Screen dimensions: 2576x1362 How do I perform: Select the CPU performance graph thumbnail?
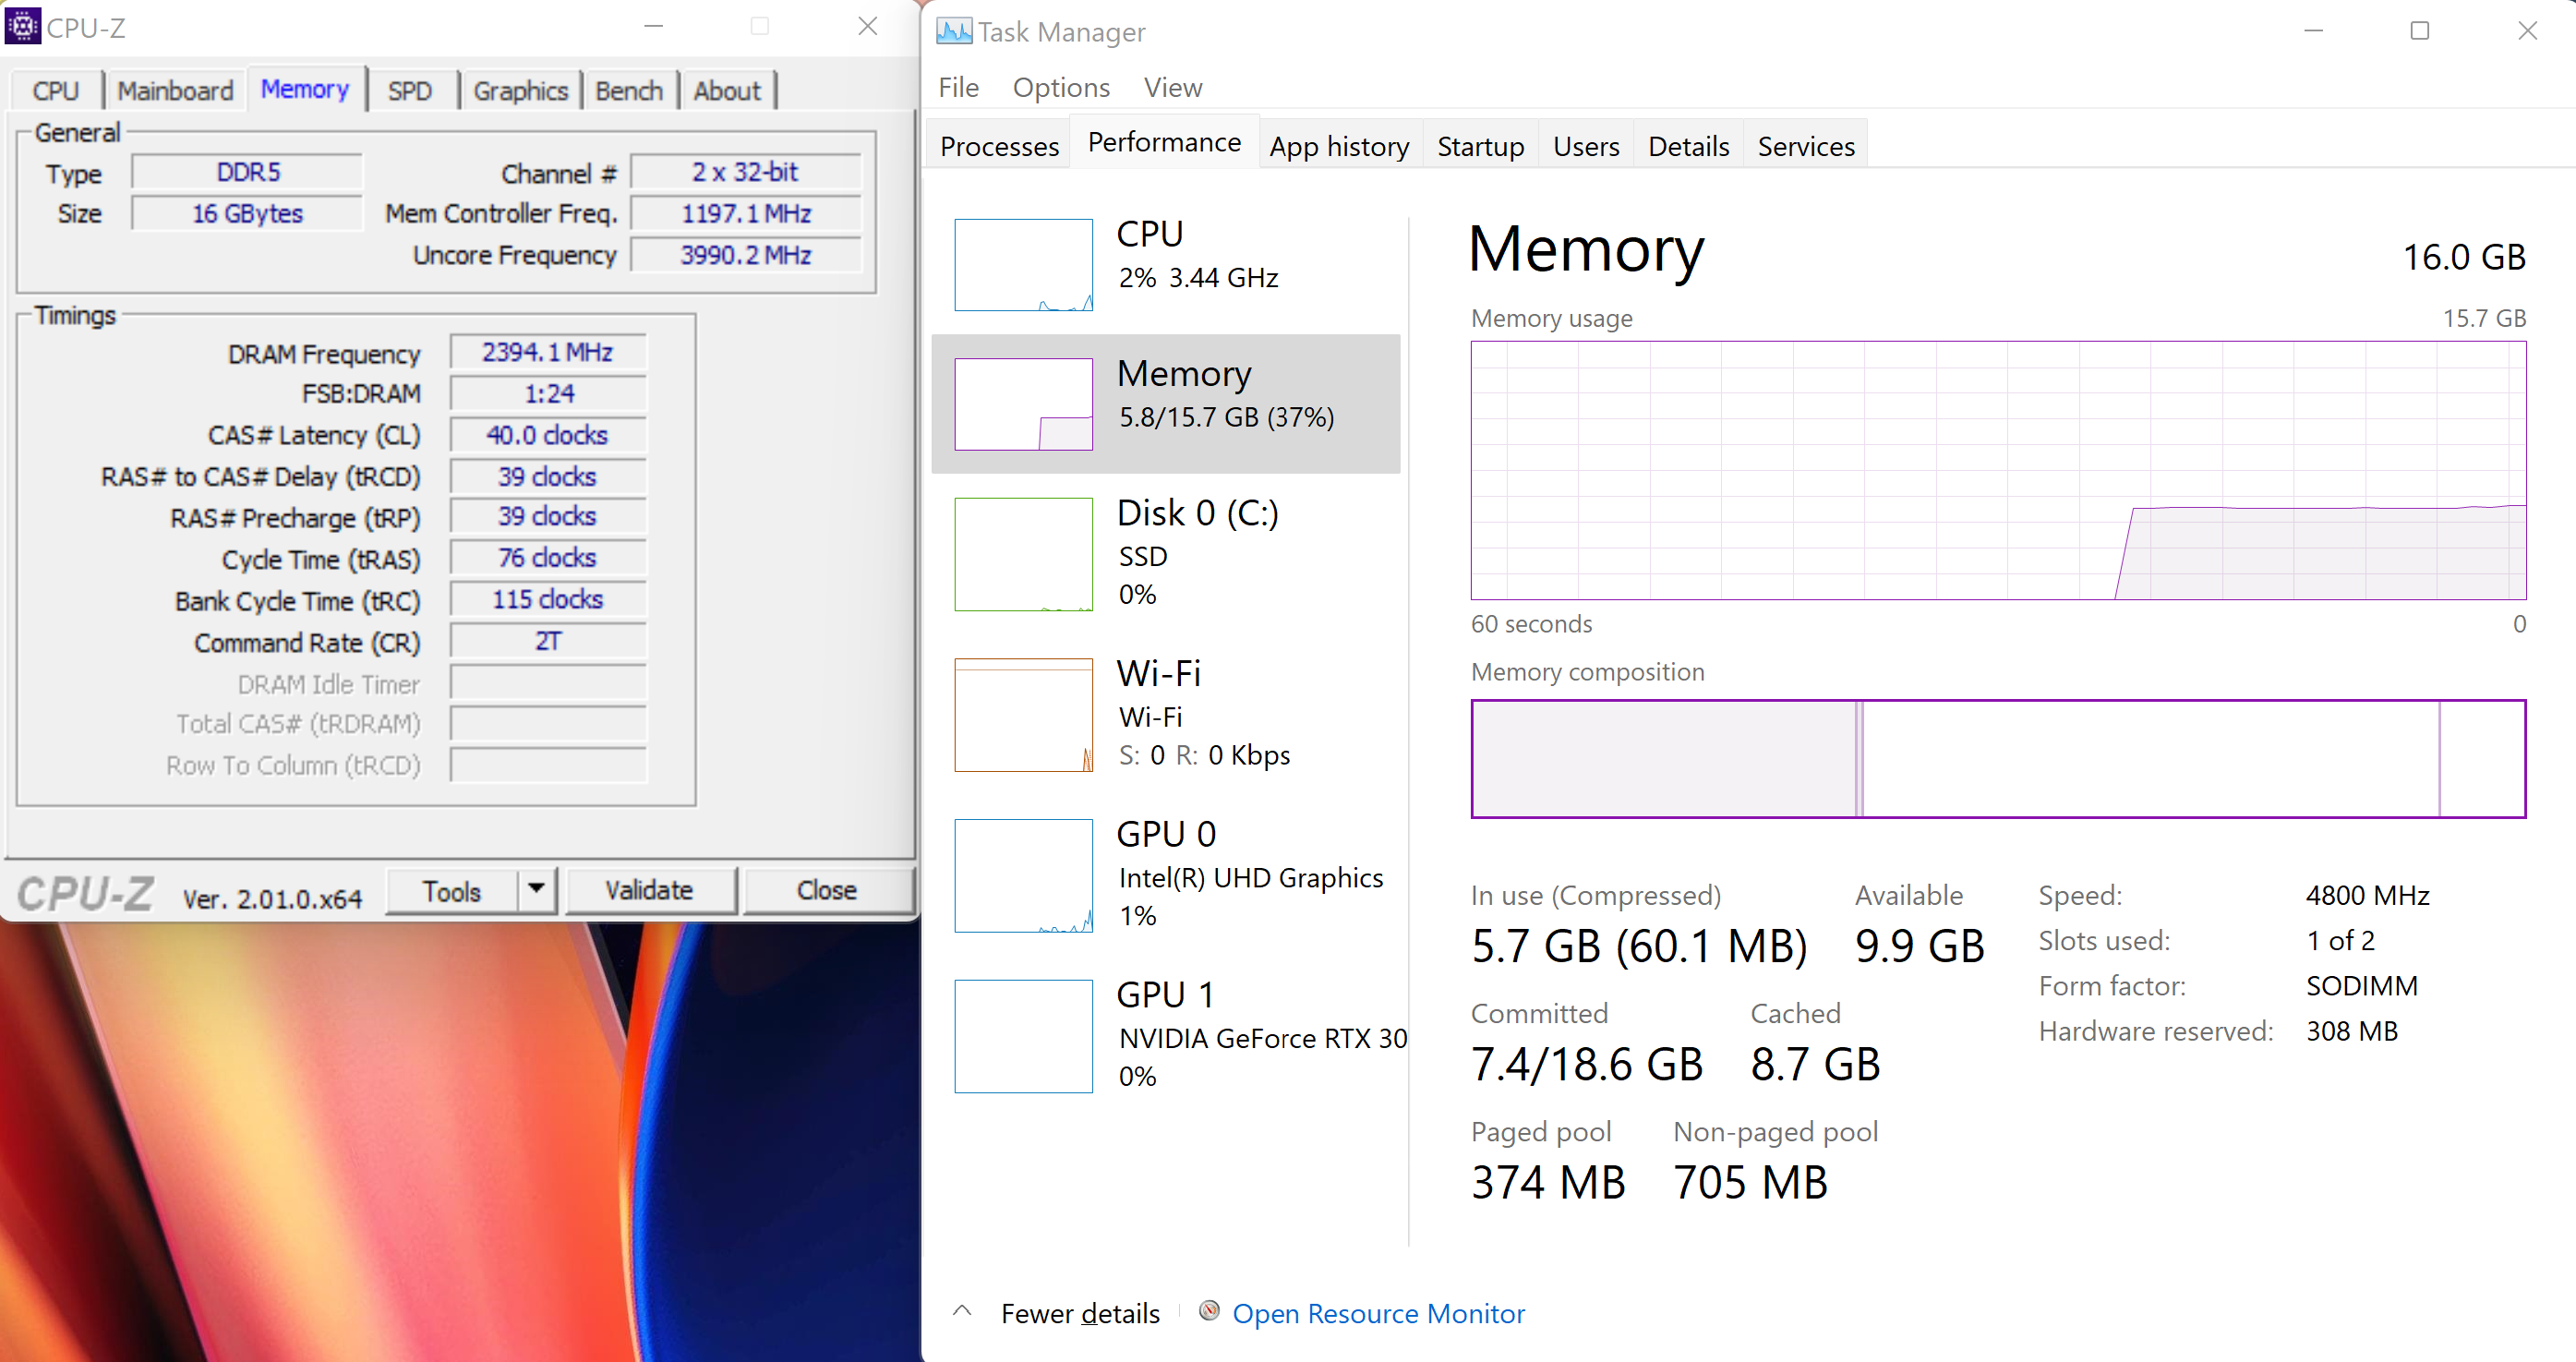1023,265
